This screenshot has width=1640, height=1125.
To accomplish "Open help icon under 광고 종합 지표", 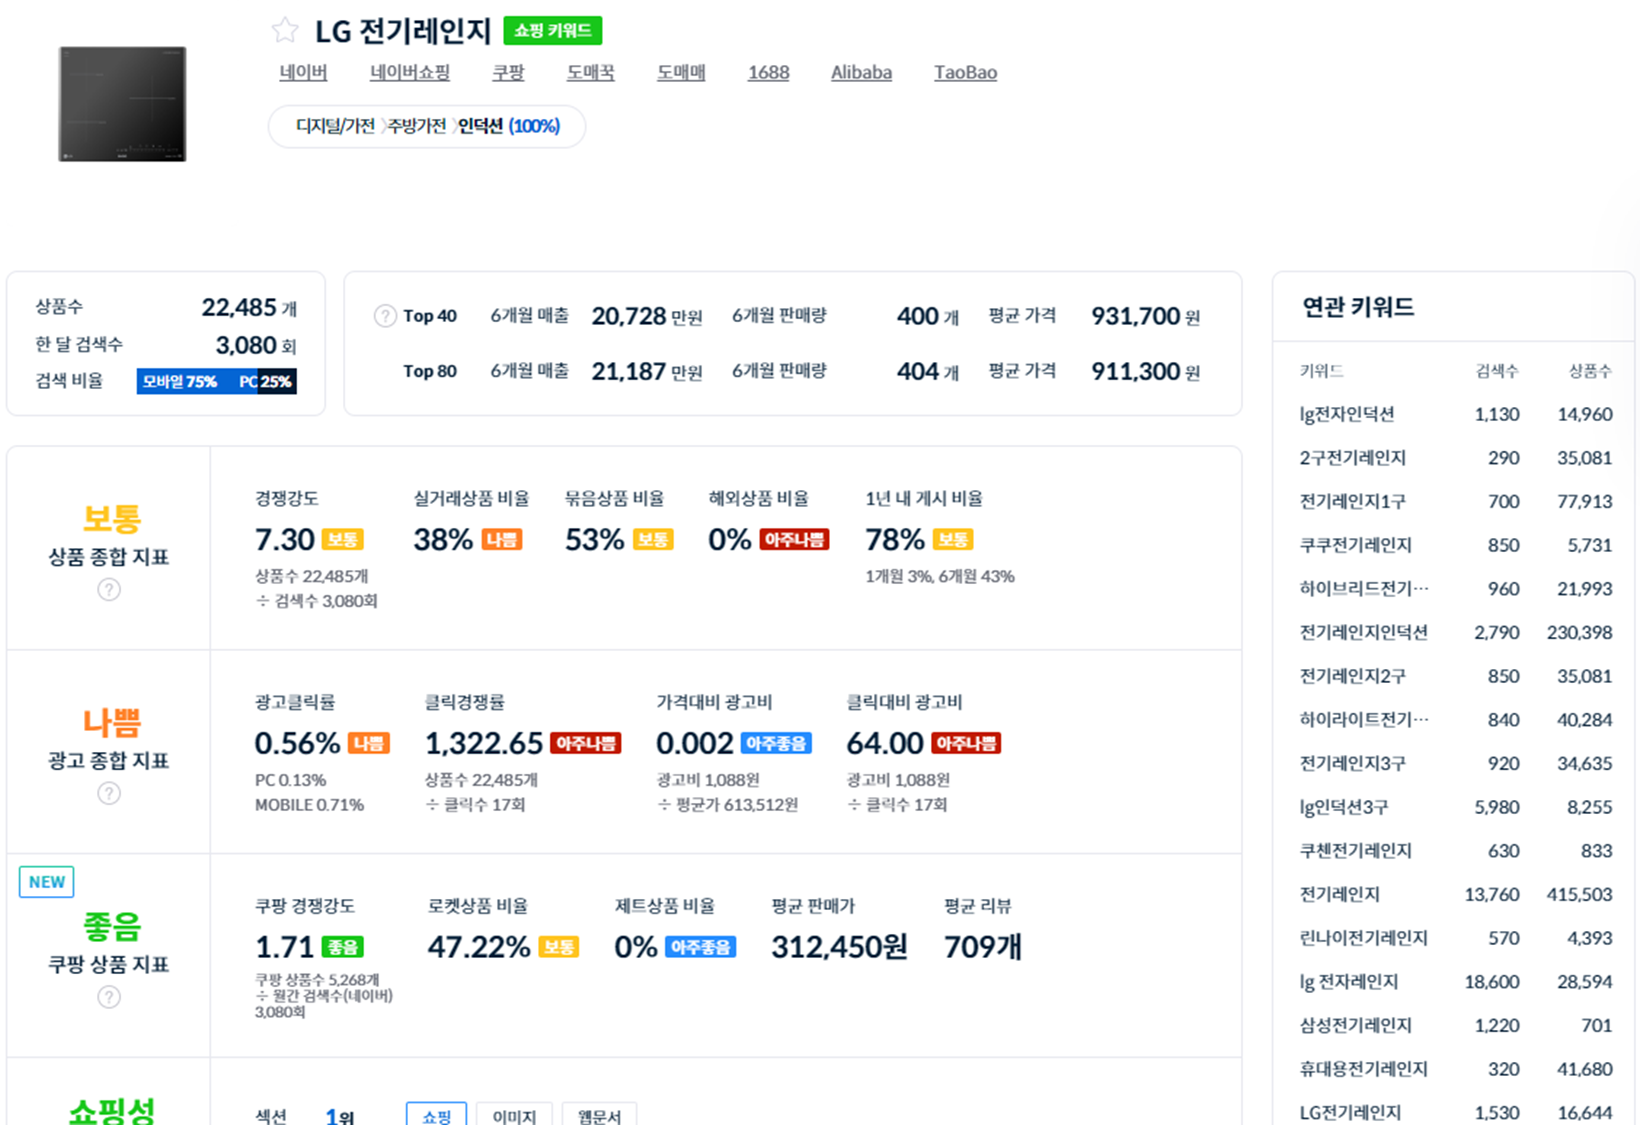I will pos(109,794).
